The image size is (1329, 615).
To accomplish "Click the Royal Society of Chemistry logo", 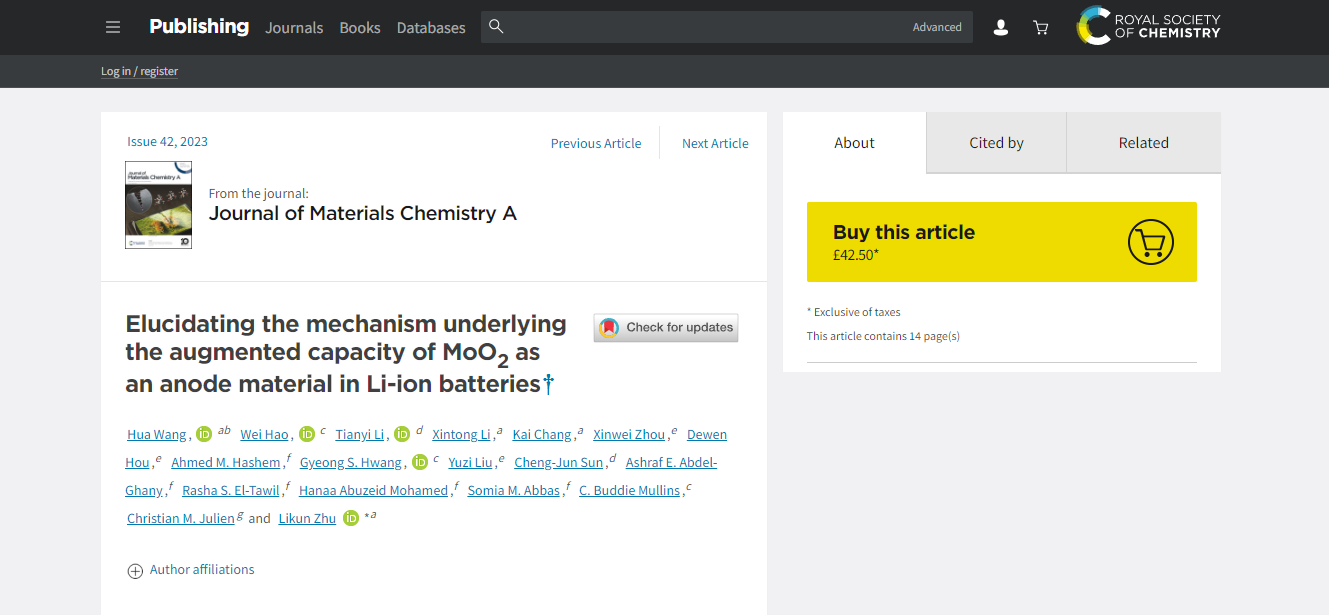I will coord(1148,26).
